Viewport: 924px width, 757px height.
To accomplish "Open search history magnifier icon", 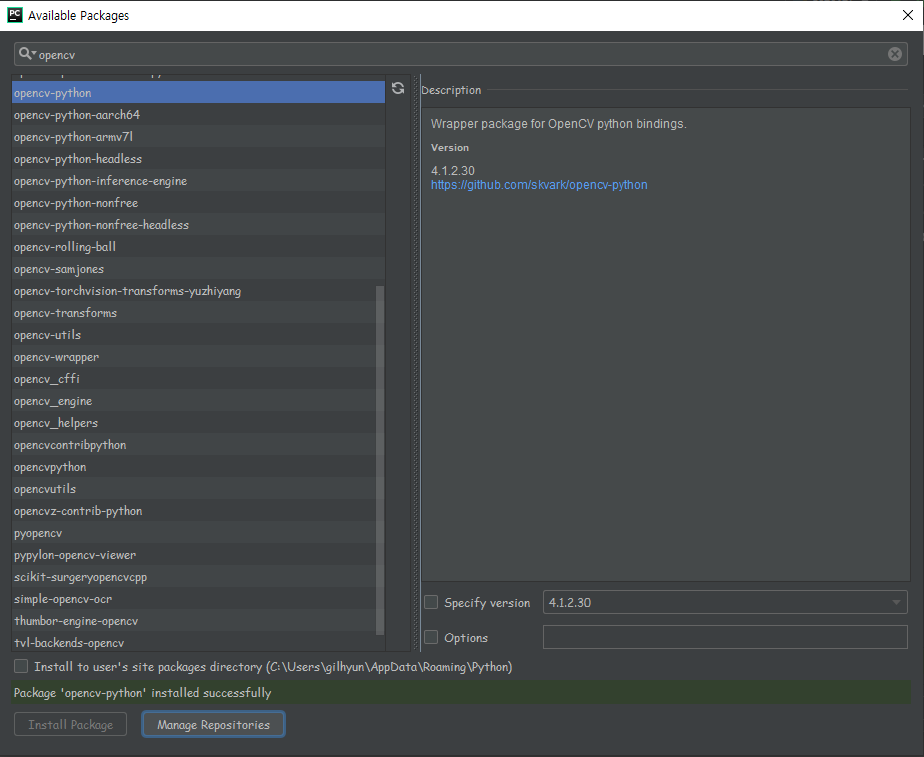I will (27, 54).
